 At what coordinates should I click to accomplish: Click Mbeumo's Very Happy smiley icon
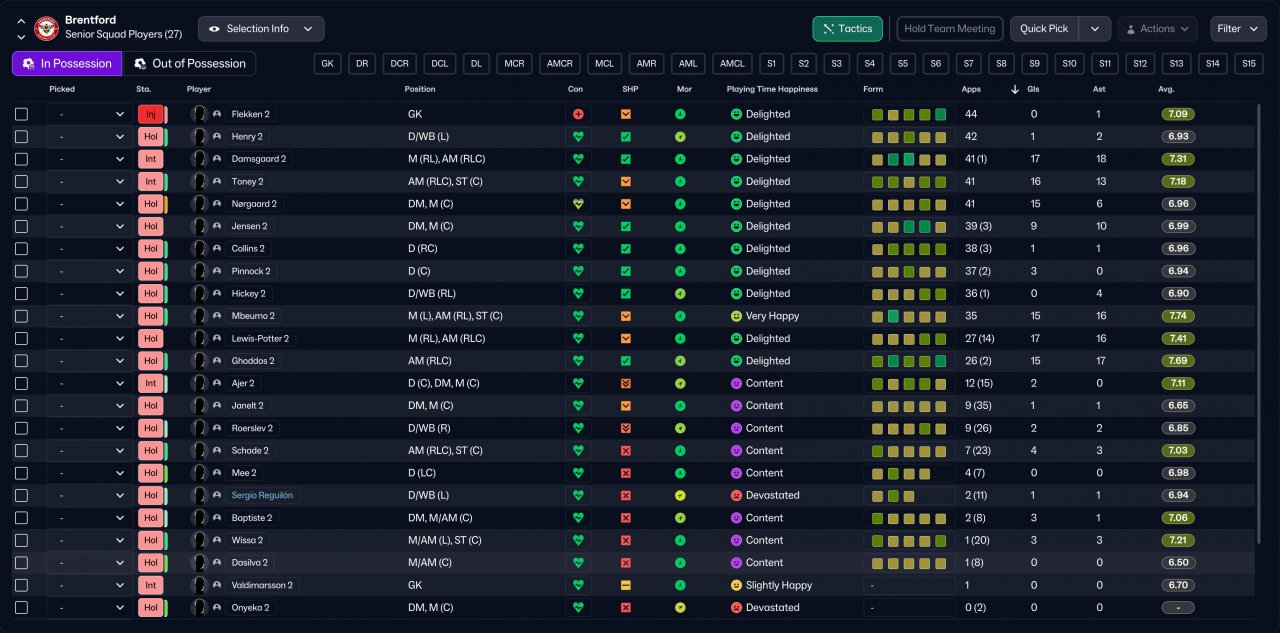736,316
